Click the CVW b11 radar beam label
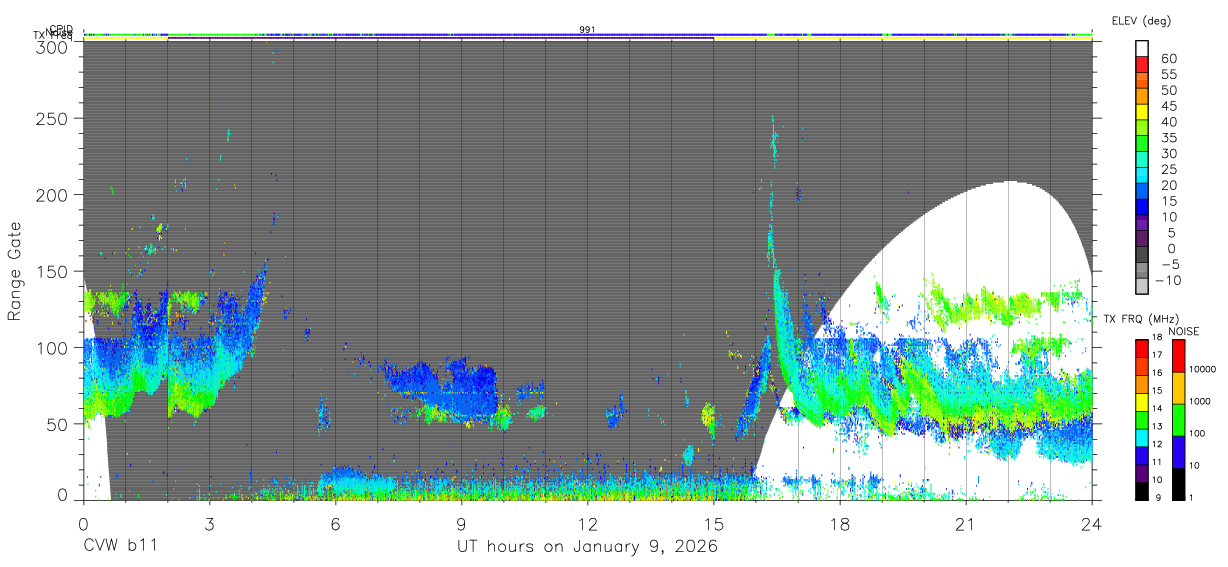This screenshot has height=567, width=1228. pos(120,547)
